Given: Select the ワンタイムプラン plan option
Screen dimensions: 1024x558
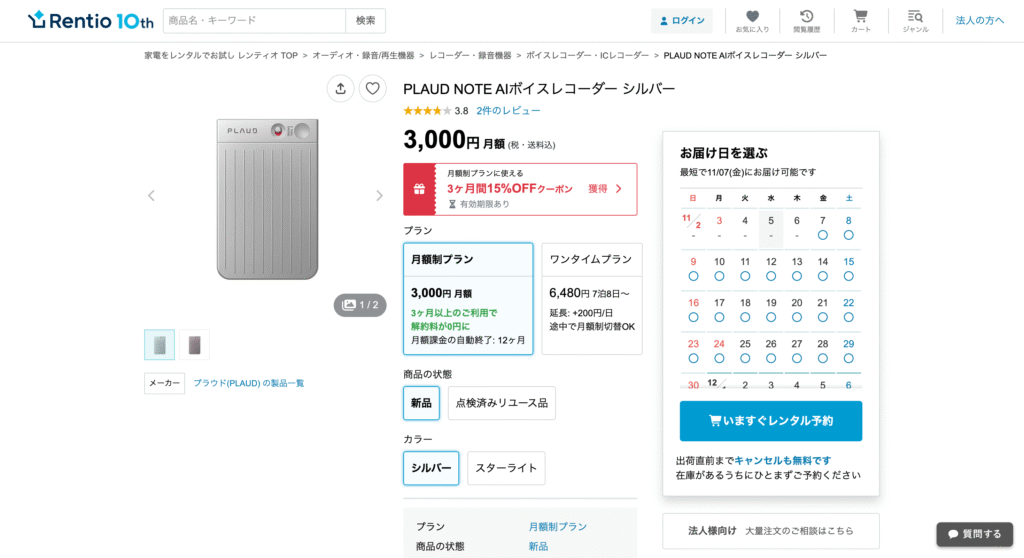Looking at the screenshot, I should coord(592,298).
